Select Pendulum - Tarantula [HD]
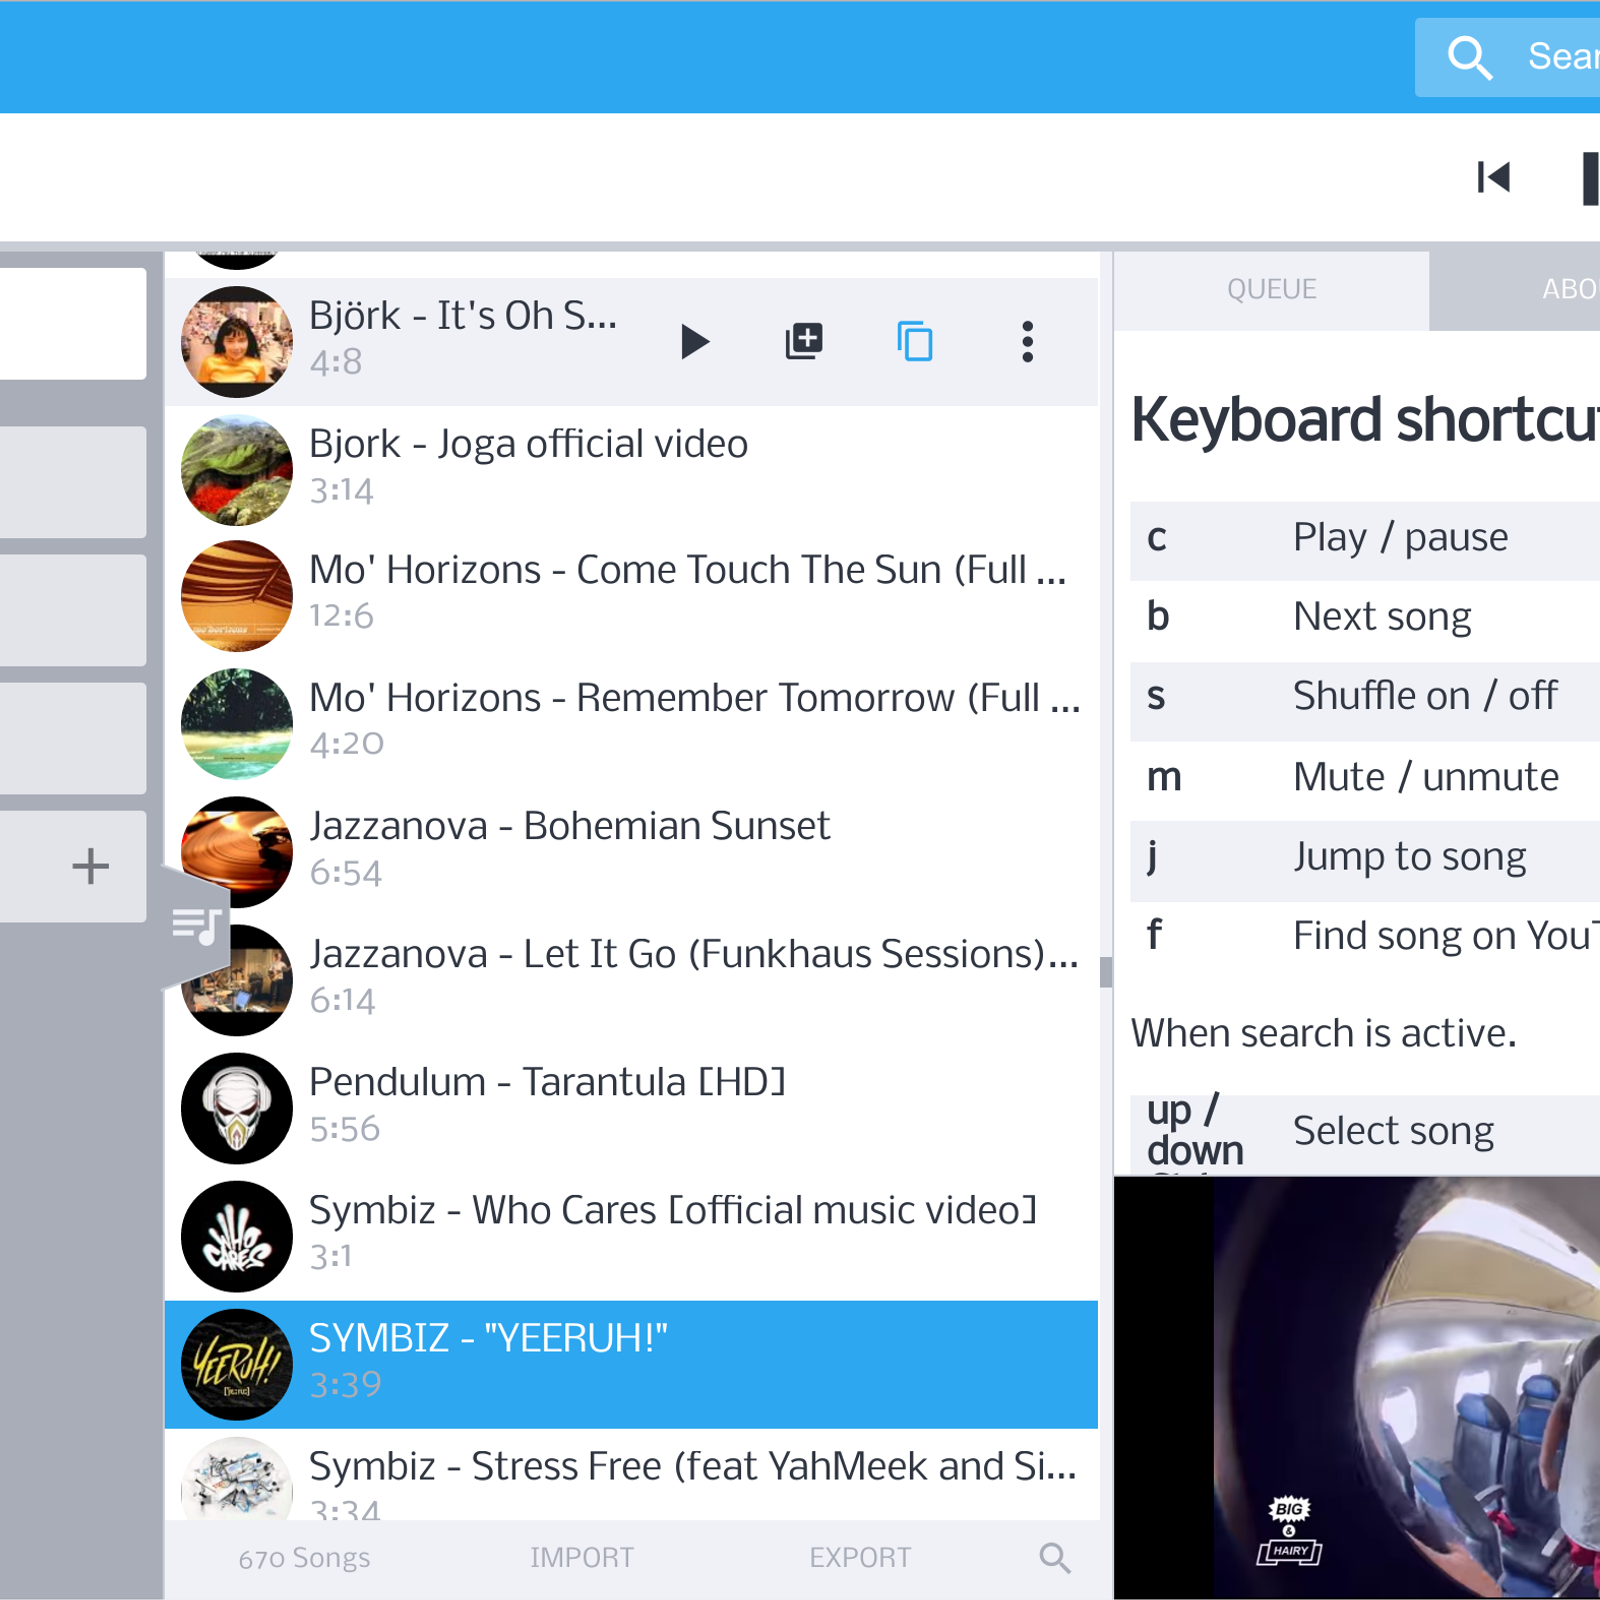Image resolution: width=1600 pixels, height=1600 pixels. pyautogui.click(x=631, y=1108)
